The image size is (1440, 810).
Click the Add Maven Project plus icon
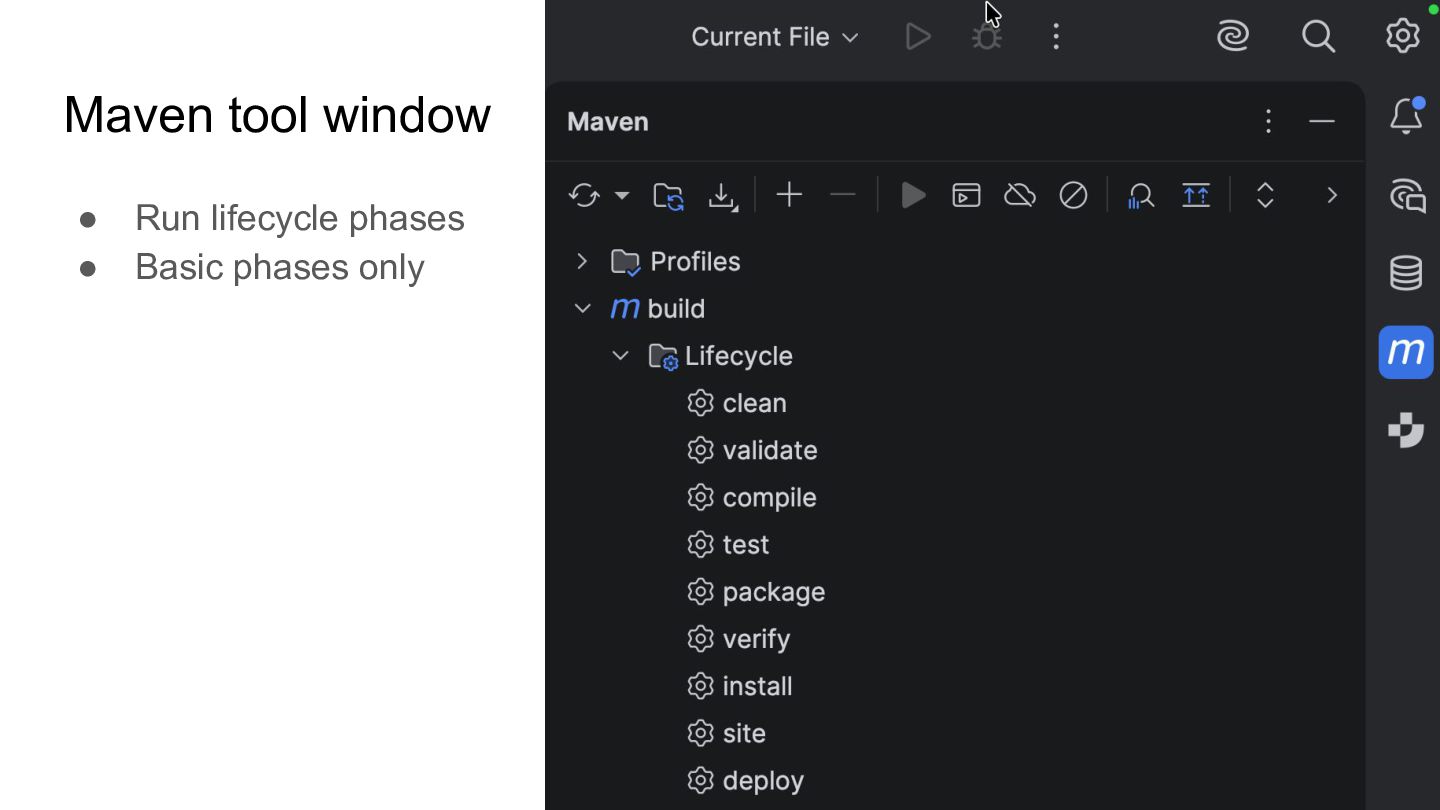click(789, 195)
